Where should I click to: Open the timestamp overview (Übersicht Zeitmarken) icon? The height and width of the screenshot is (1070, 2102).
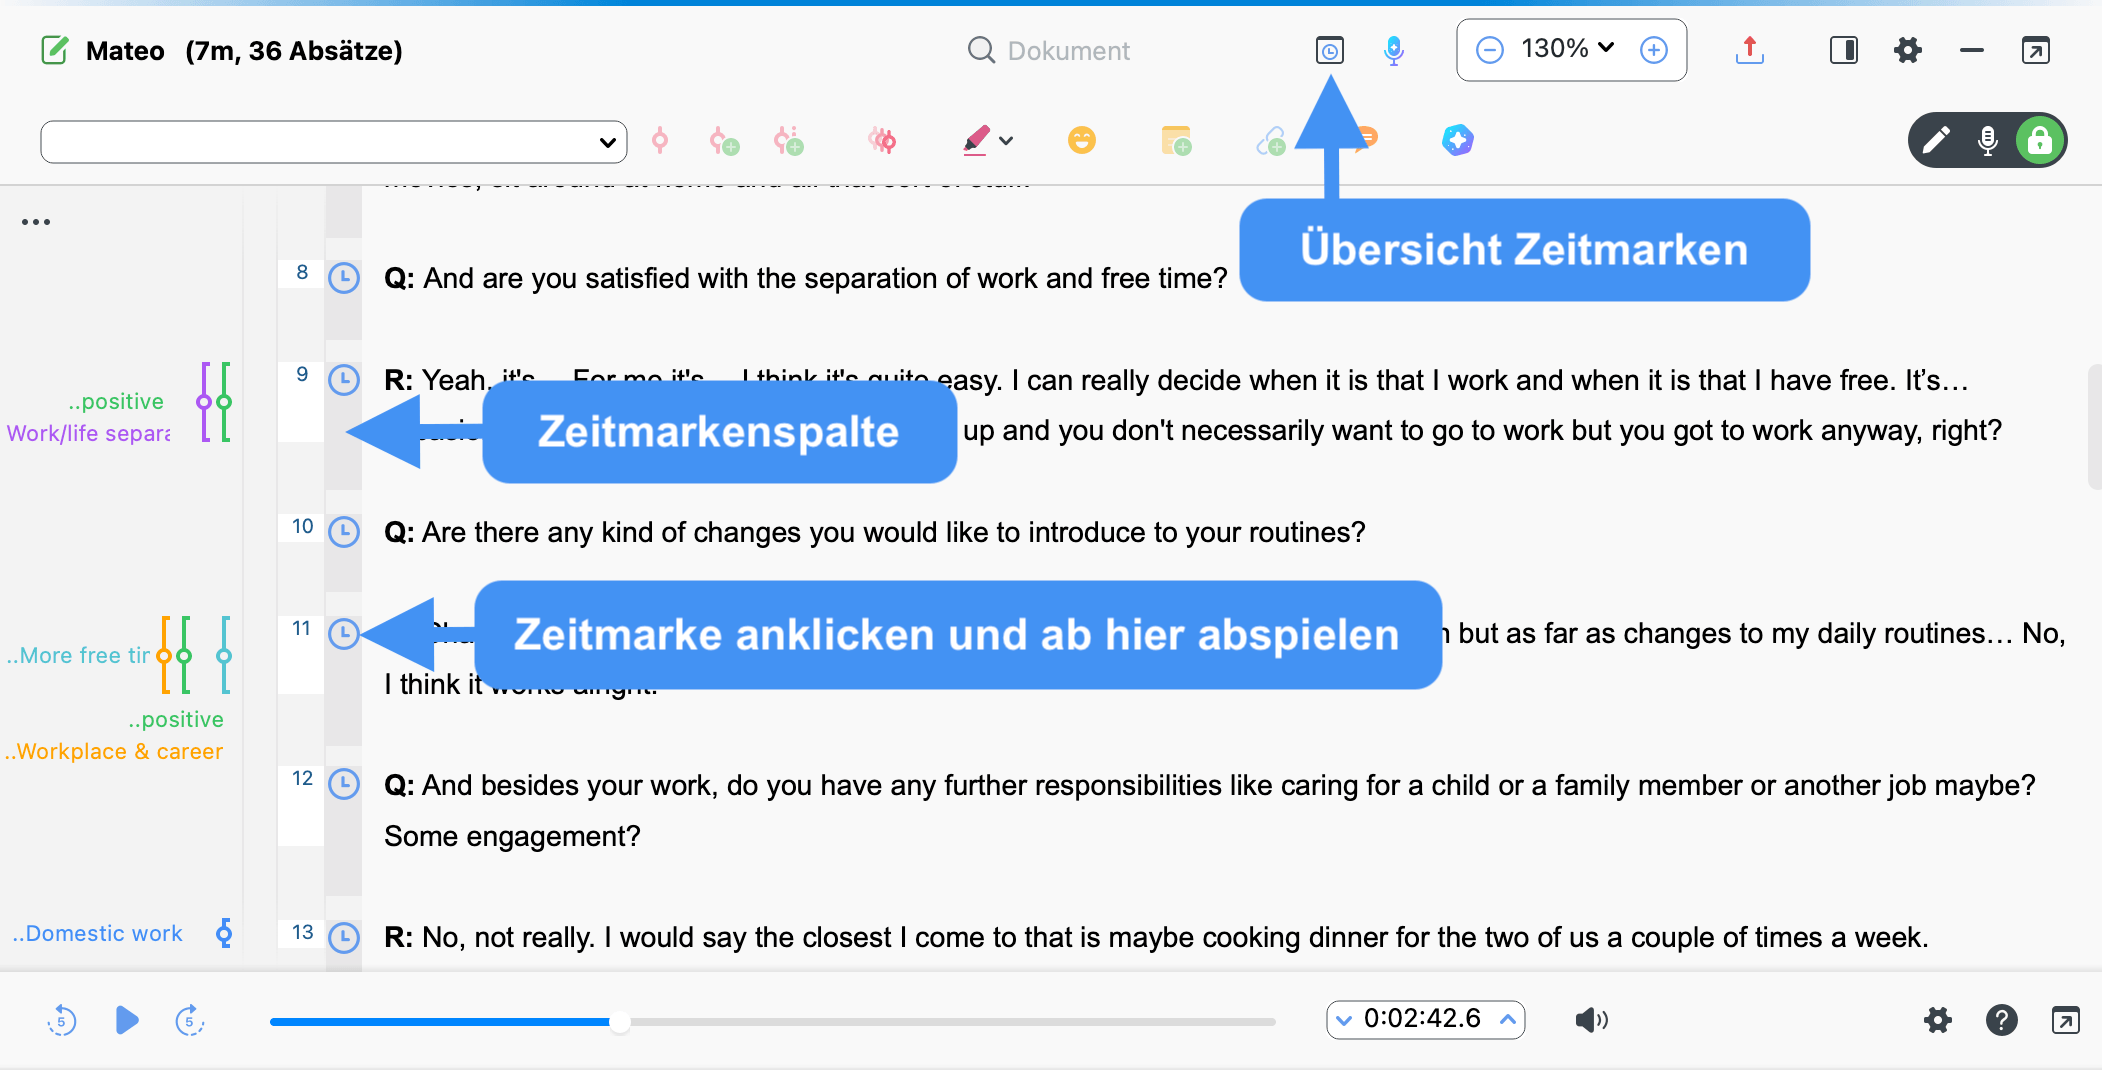coord(1329,50)
